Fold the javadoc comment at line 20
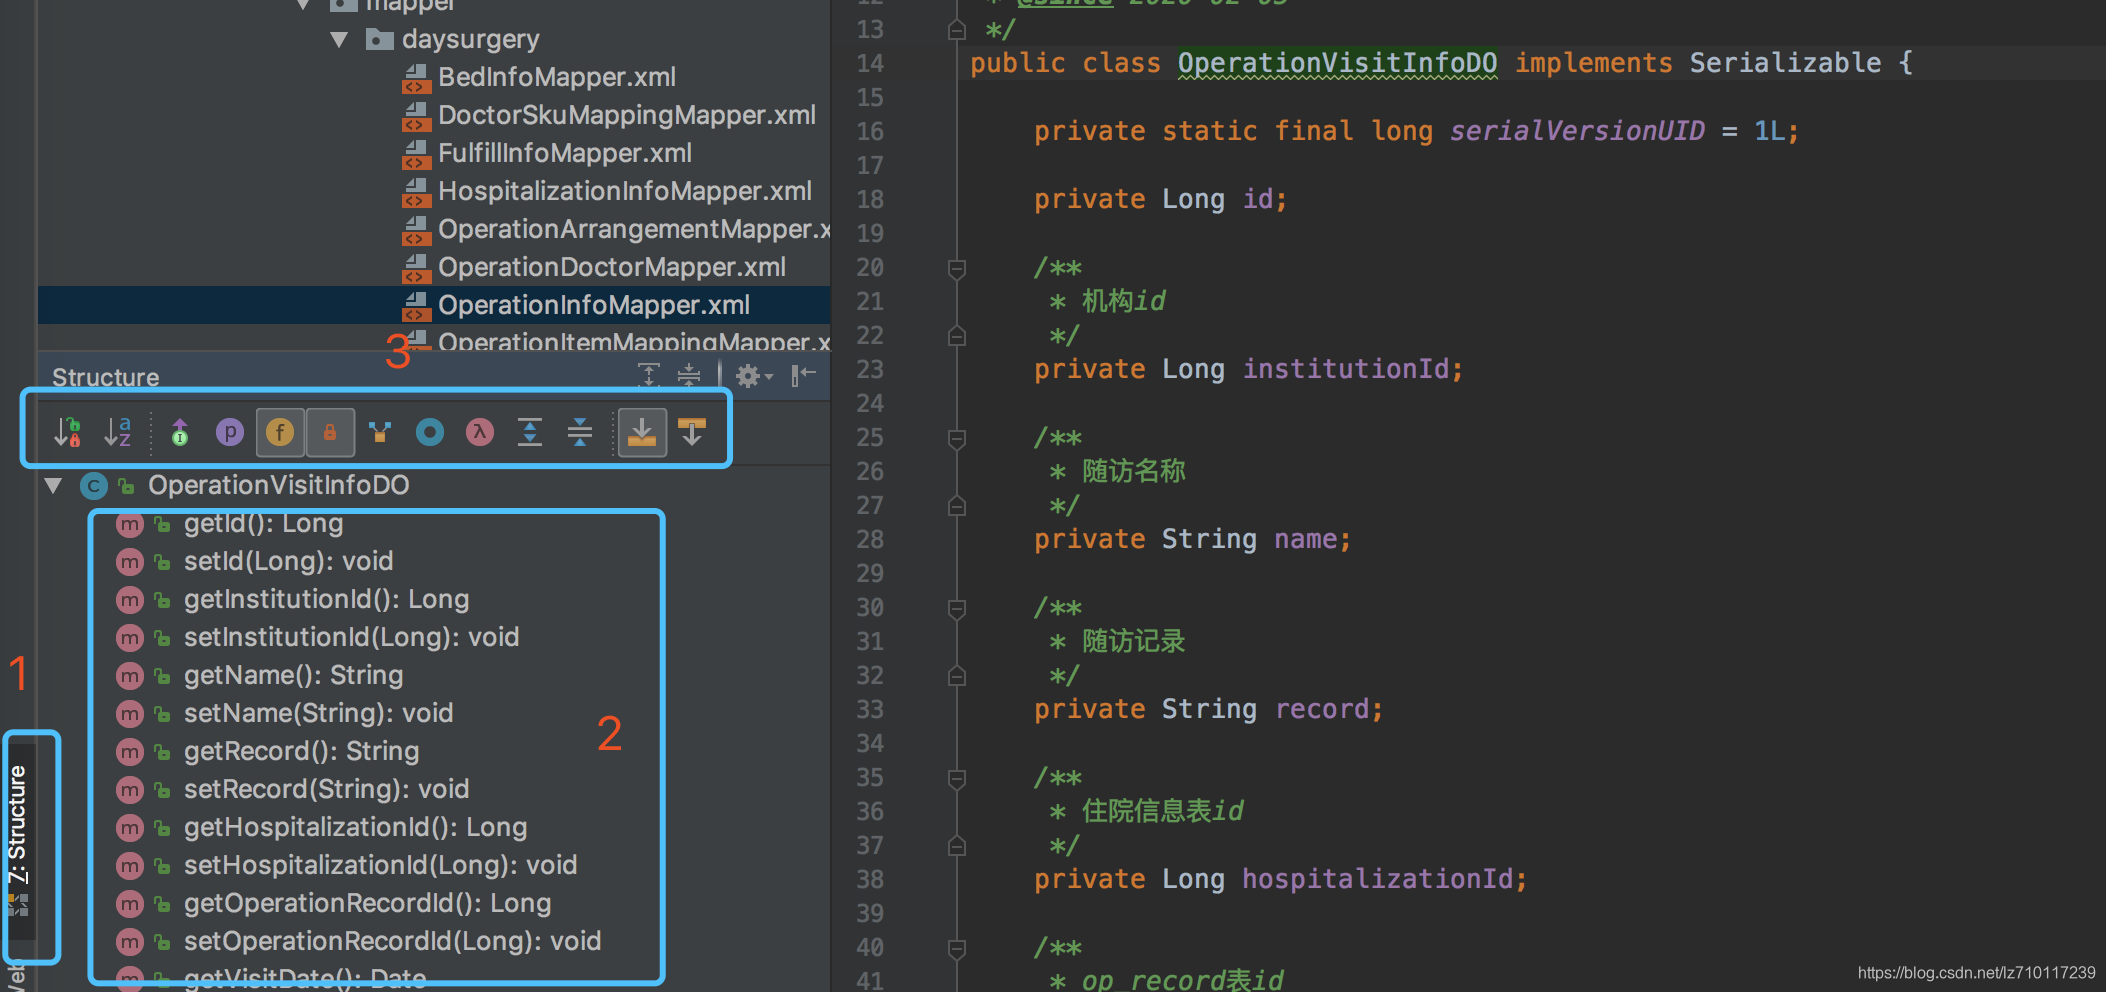 [x=956, y=268]
